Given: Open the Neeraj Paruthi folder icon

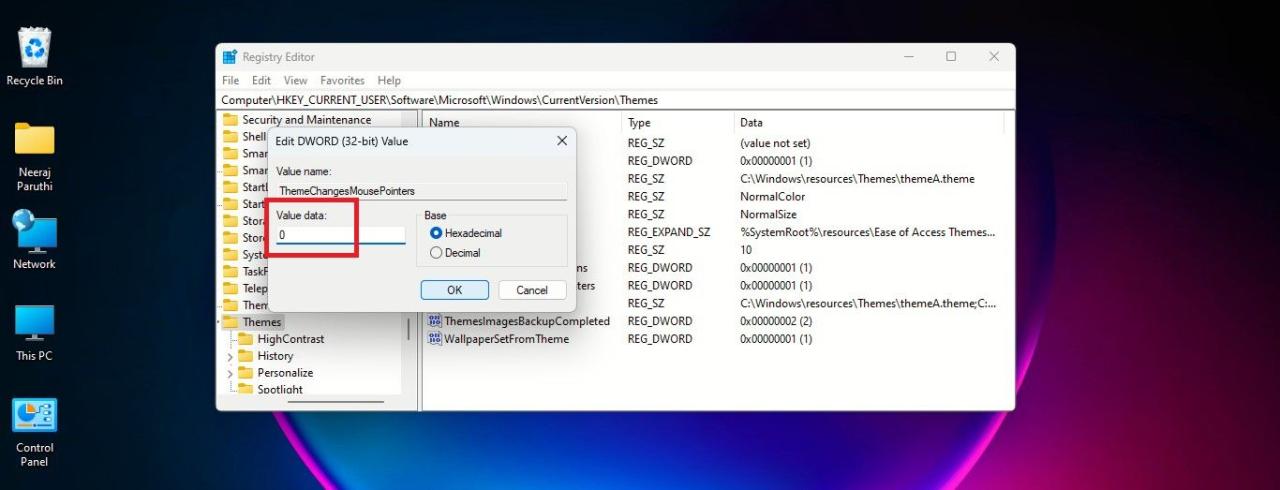Looking at the screenshot, I should click(x=35, y=139).
